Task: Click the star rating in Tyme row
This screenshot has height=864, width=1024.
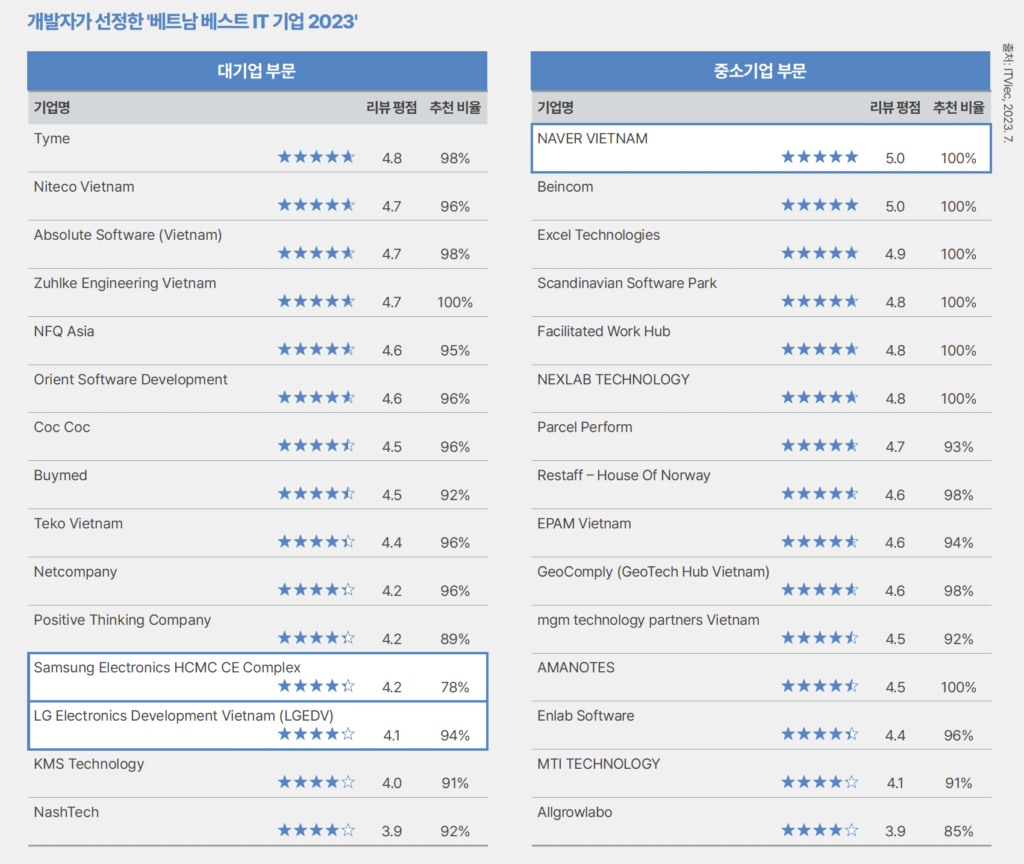Action: [316, 157]
